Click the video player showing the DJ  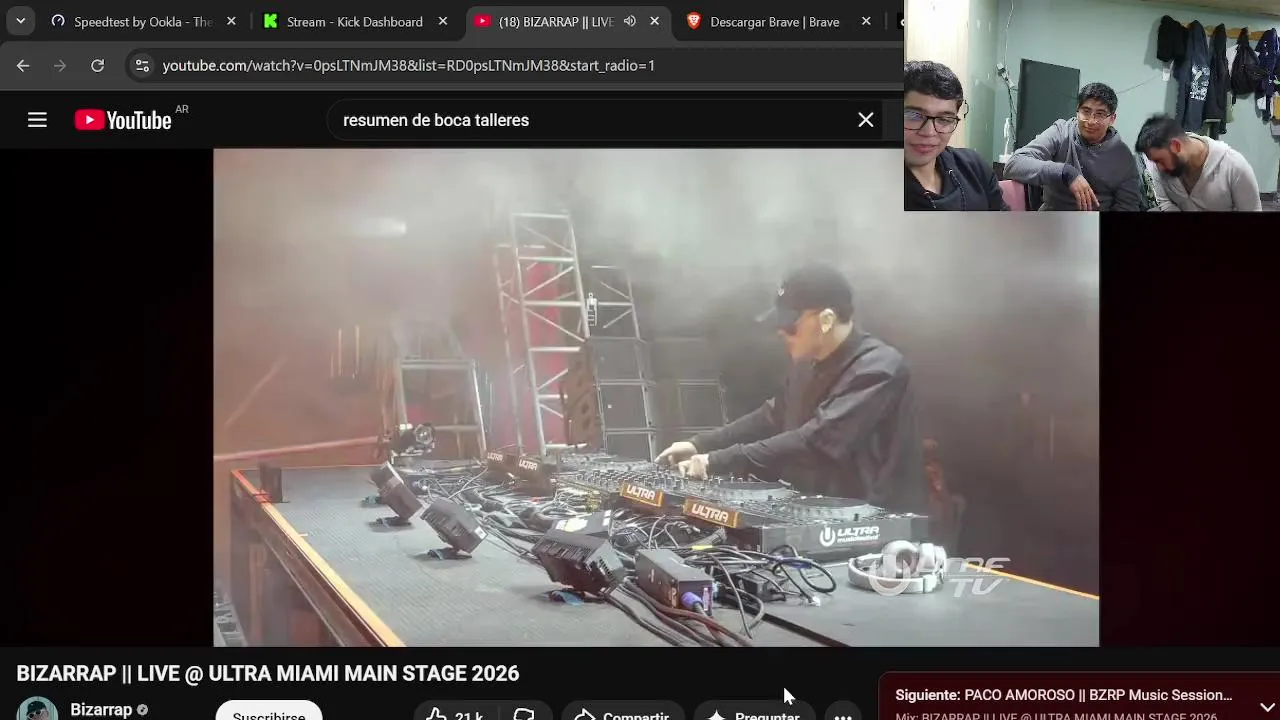point(655,397)
